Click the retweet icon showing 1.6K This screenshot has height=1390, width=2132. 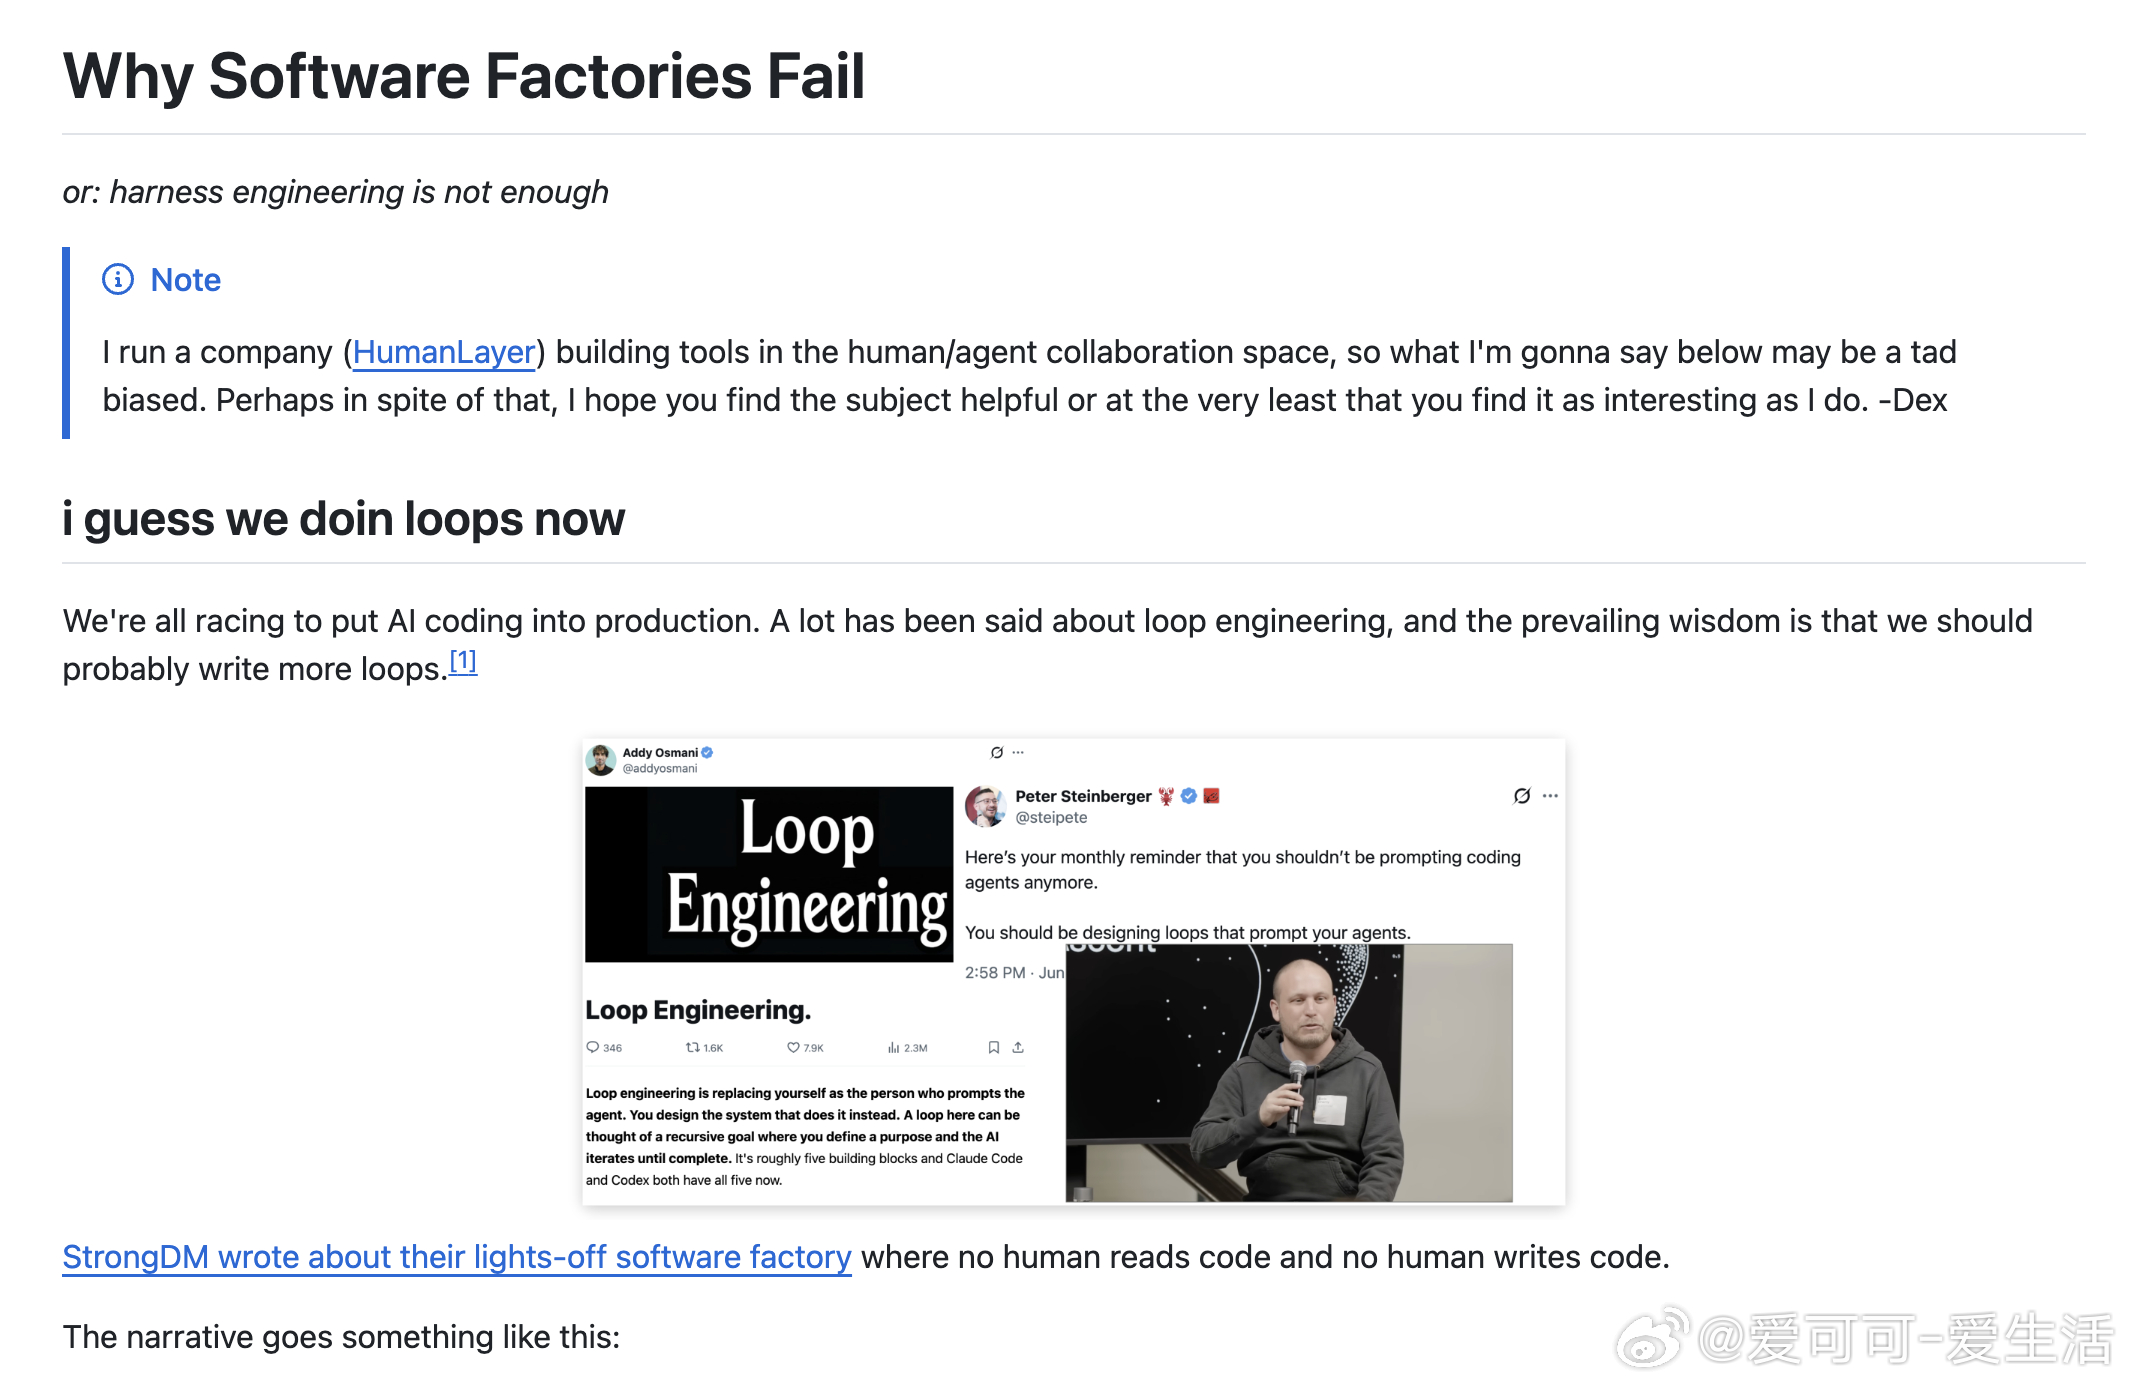tap(692, 1047)
